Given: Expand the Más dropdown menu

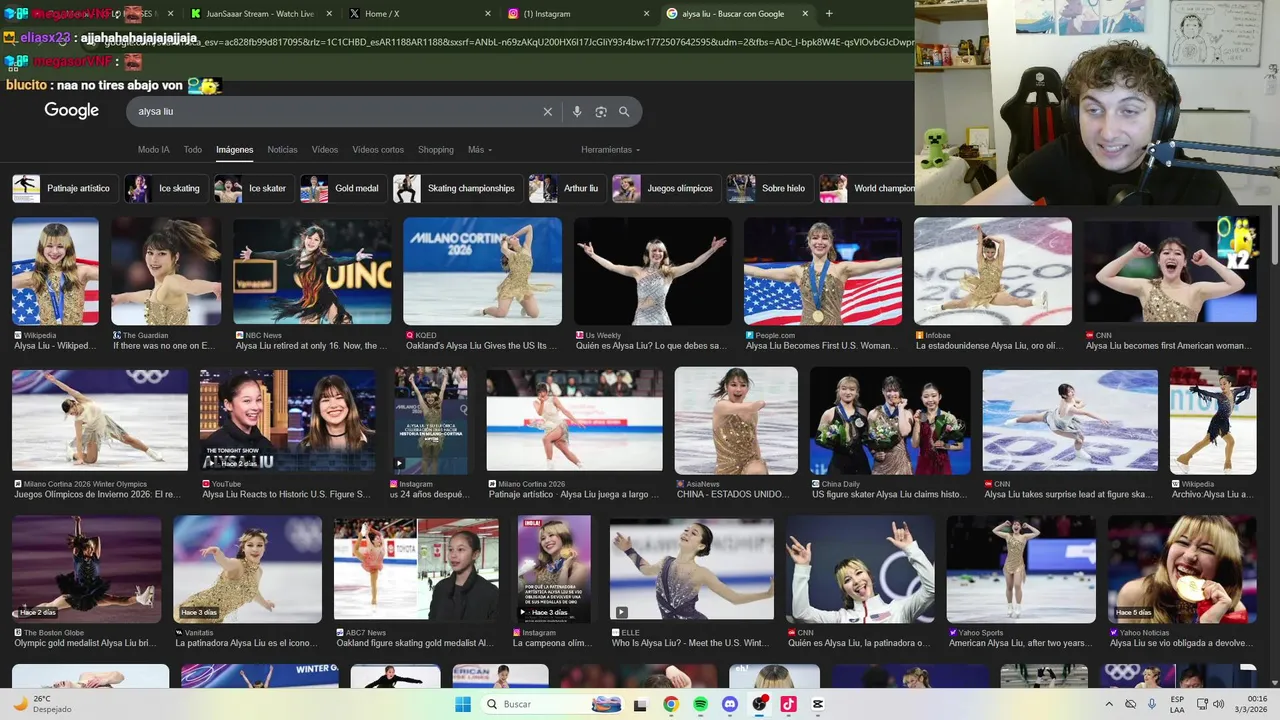Looking at the screenshot, I should (480, 150).
